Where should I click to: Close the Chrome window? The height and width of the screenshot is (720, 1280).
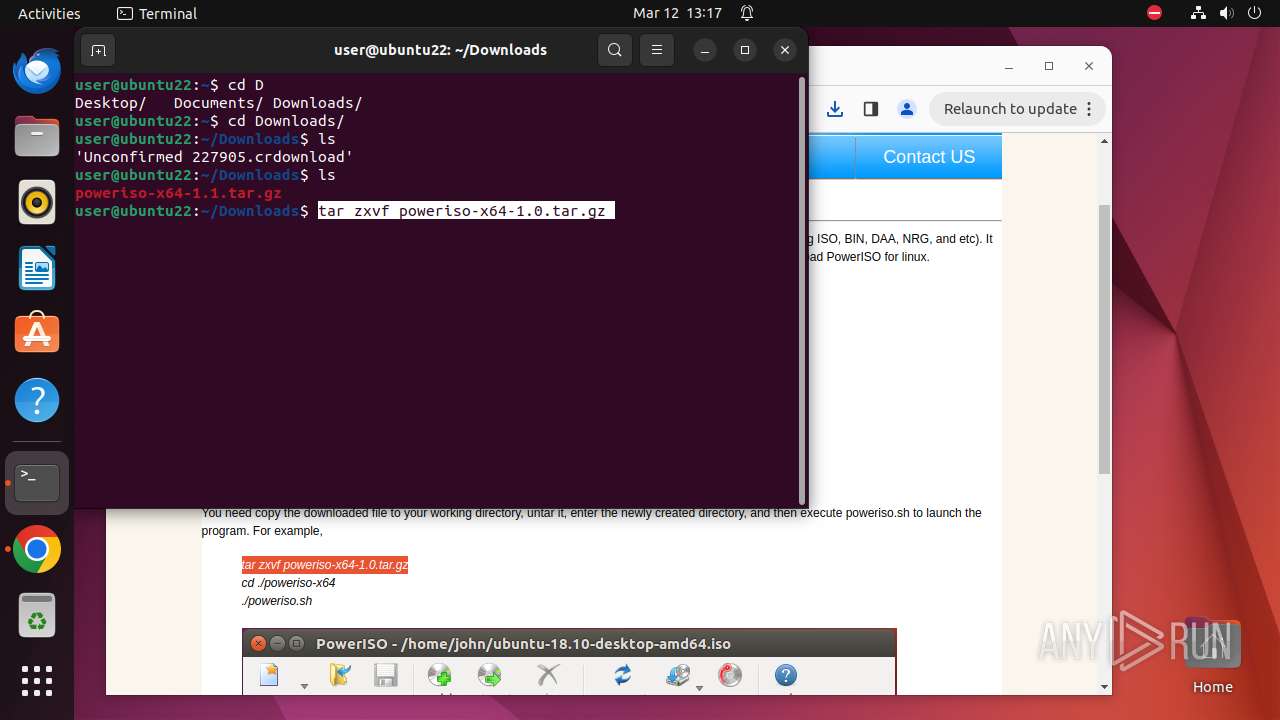(x=1089, y=66)
